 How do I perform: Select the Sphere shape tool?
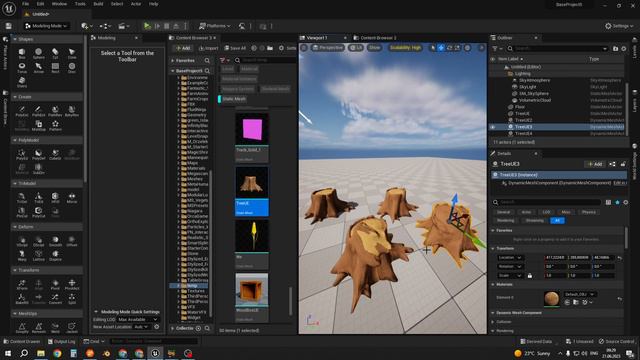point(38,53)
